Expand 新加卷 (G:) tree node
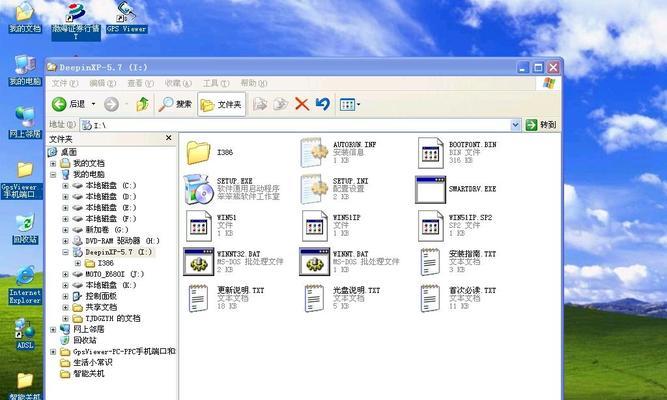Image resolution: width=667 pixels, height=400 pixels. point(65,230)
